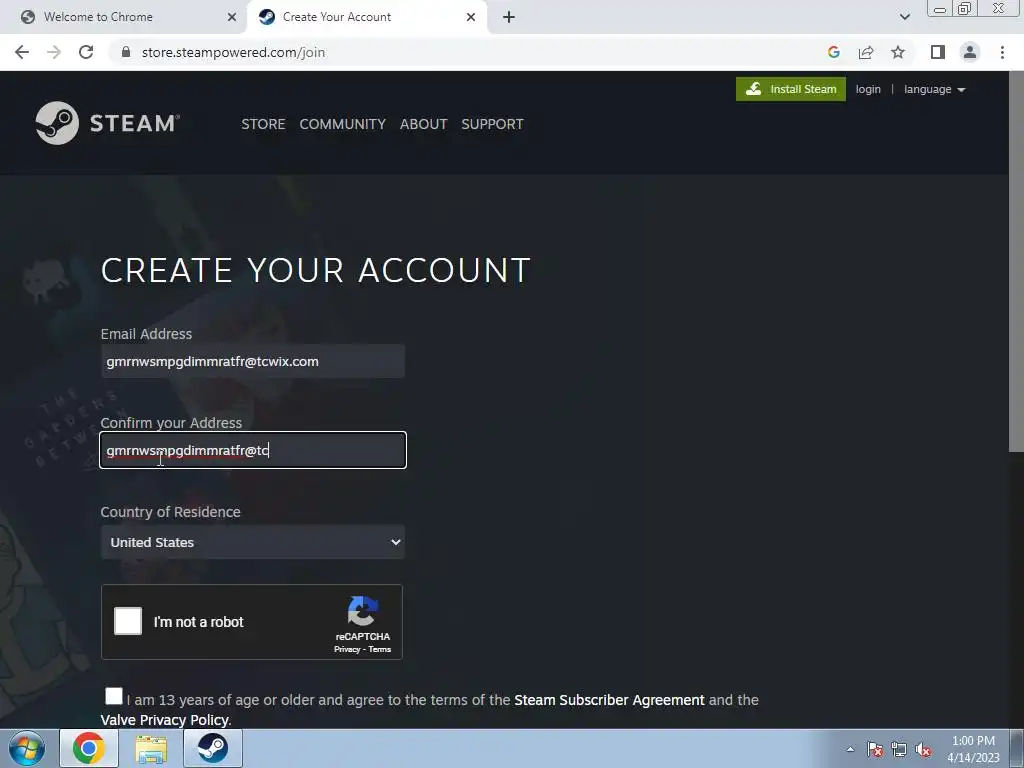Click the browser forward arrow
The image size is (1024, 768).
[x=54, y=52]
